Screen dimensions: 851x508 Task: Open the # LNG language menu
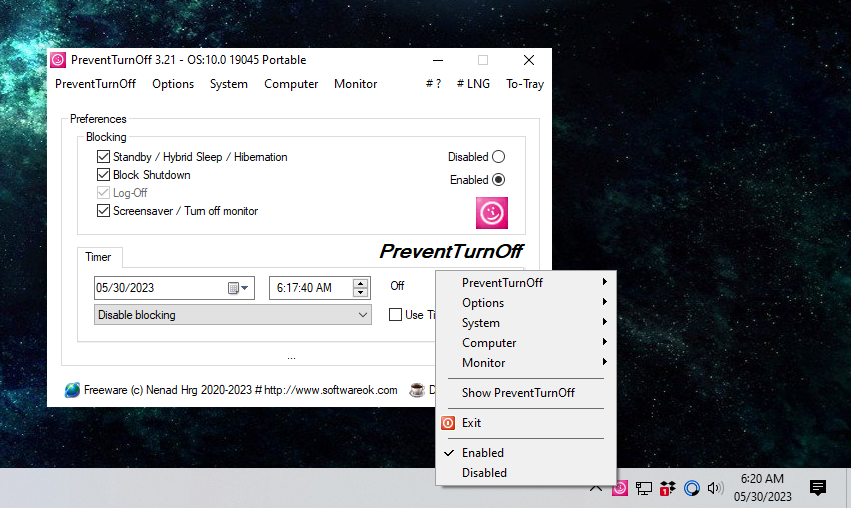[473, 84]
